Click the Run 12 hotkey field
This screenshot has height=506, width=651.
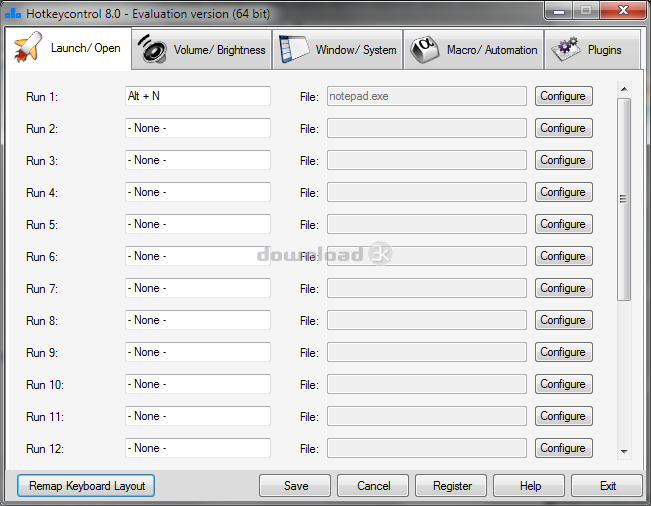198,447
